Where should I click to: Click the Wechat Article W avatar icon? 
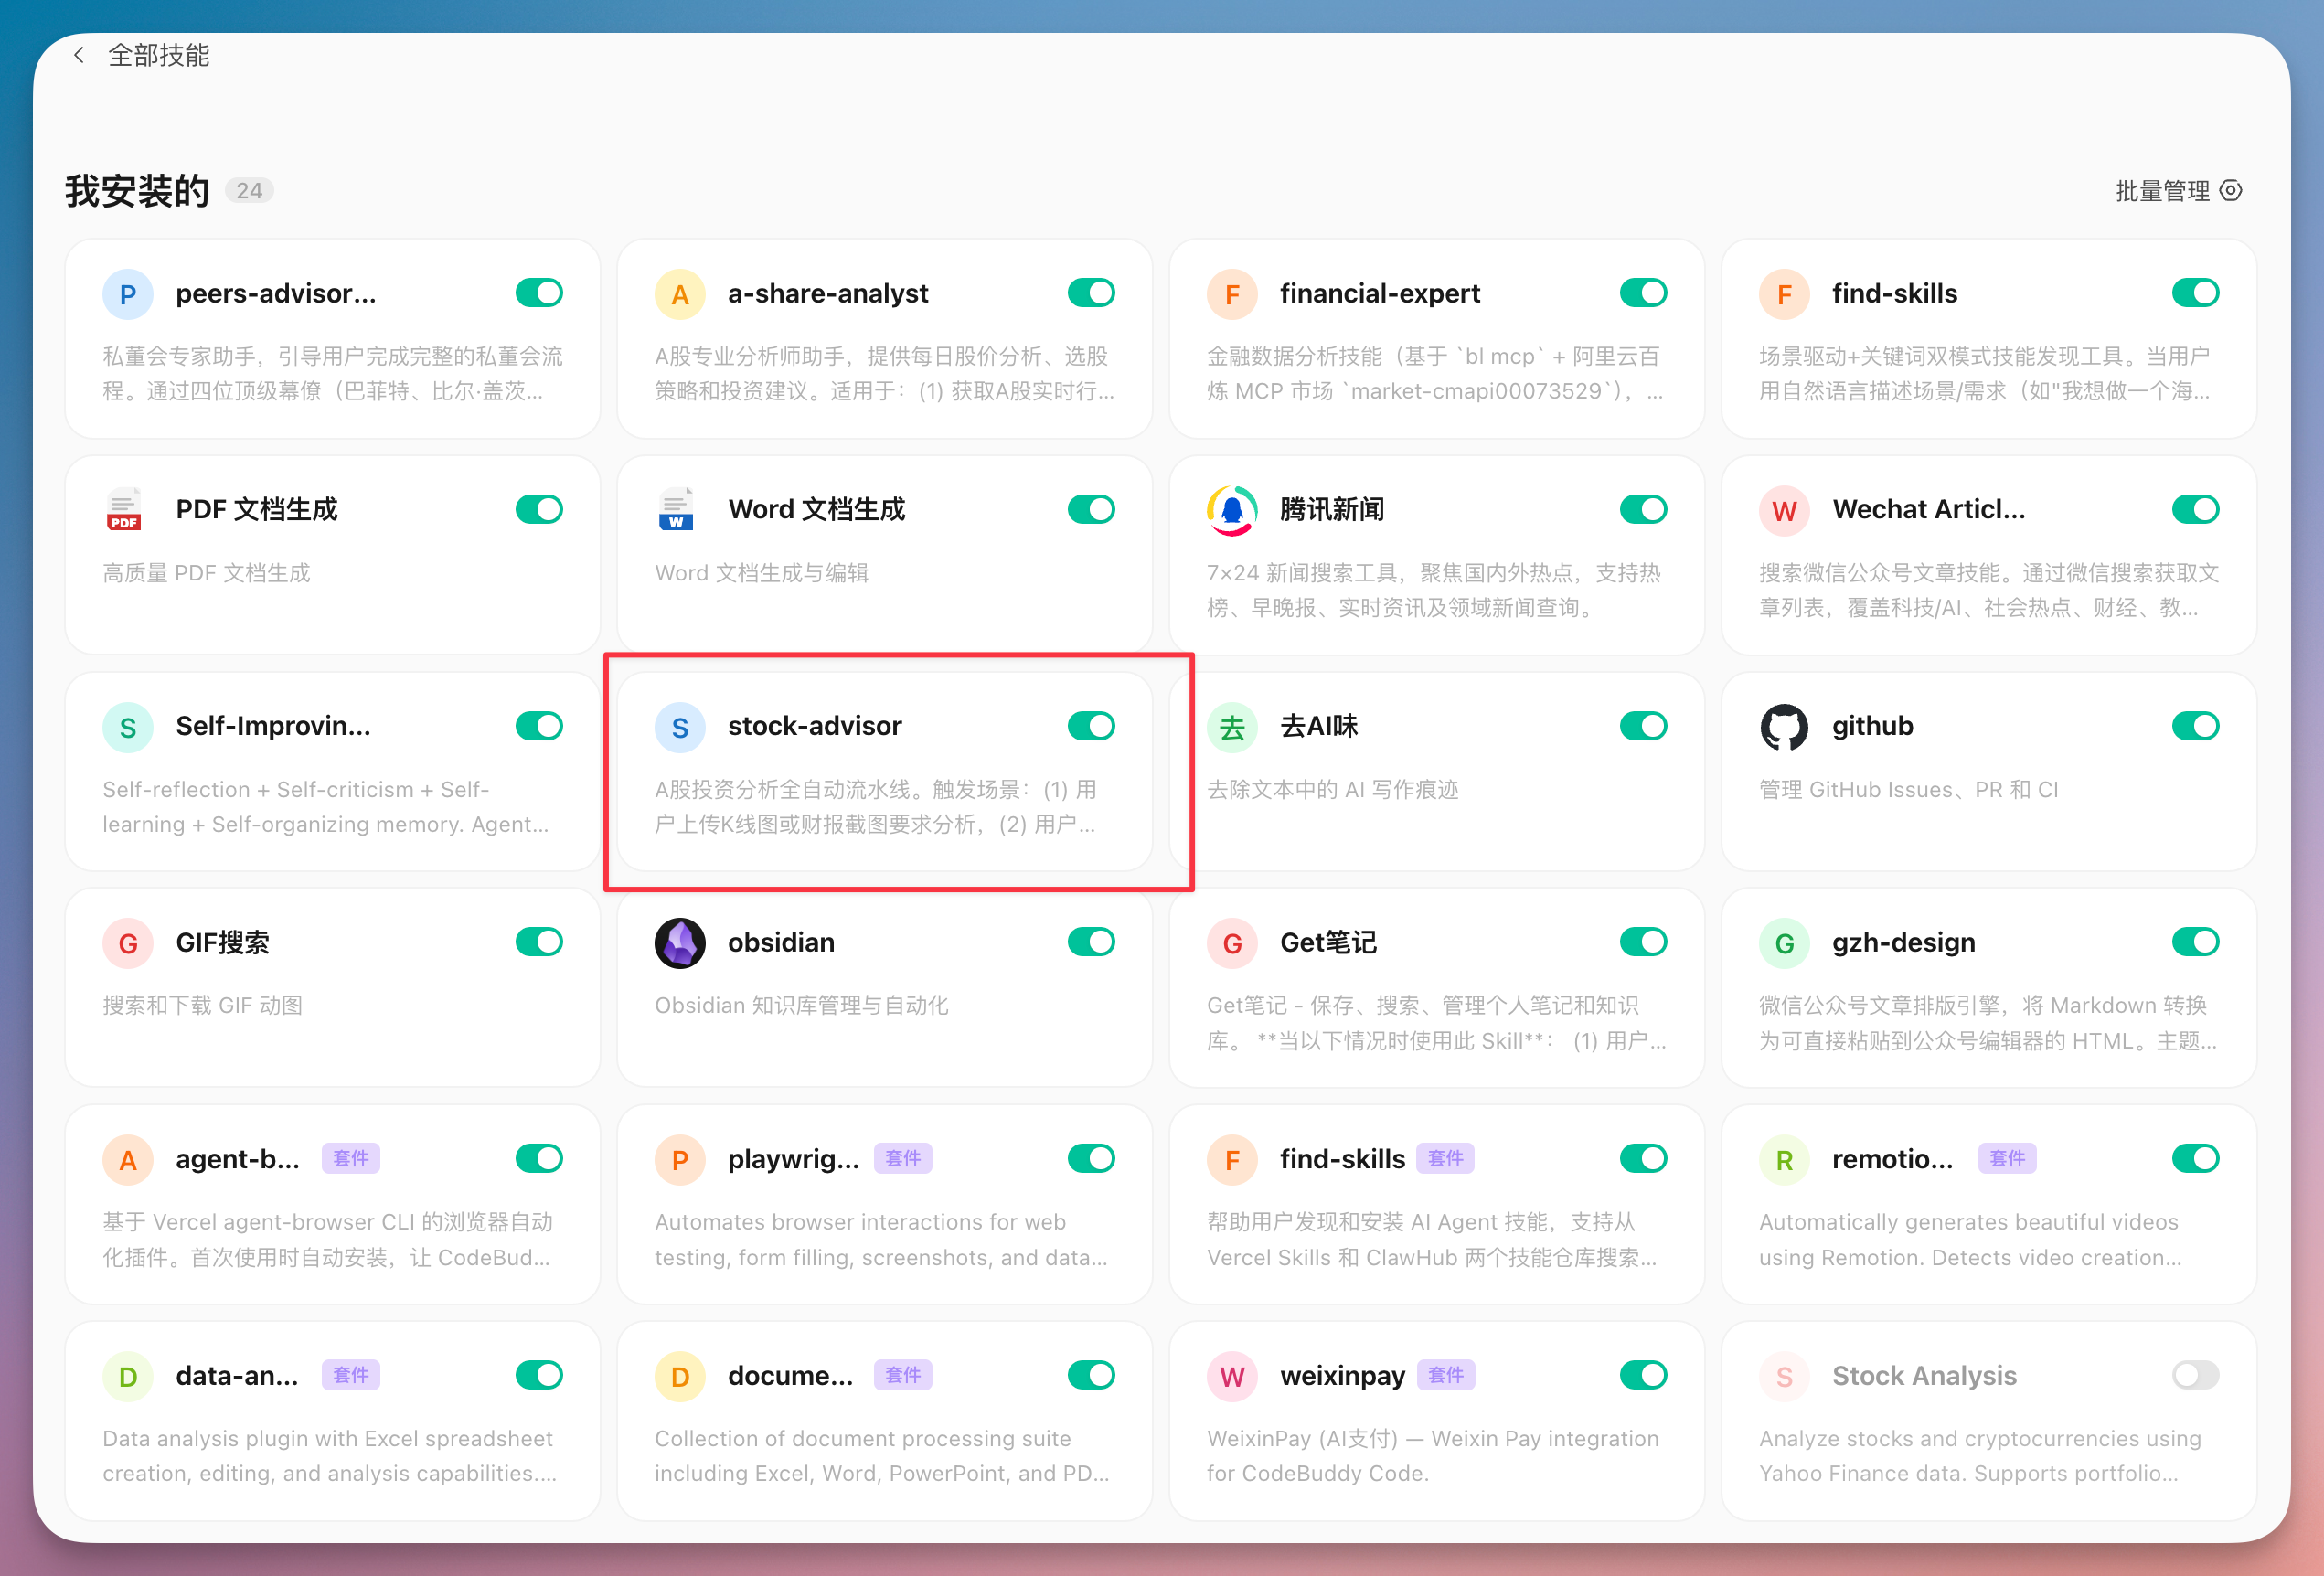(x=1784, y=510)
